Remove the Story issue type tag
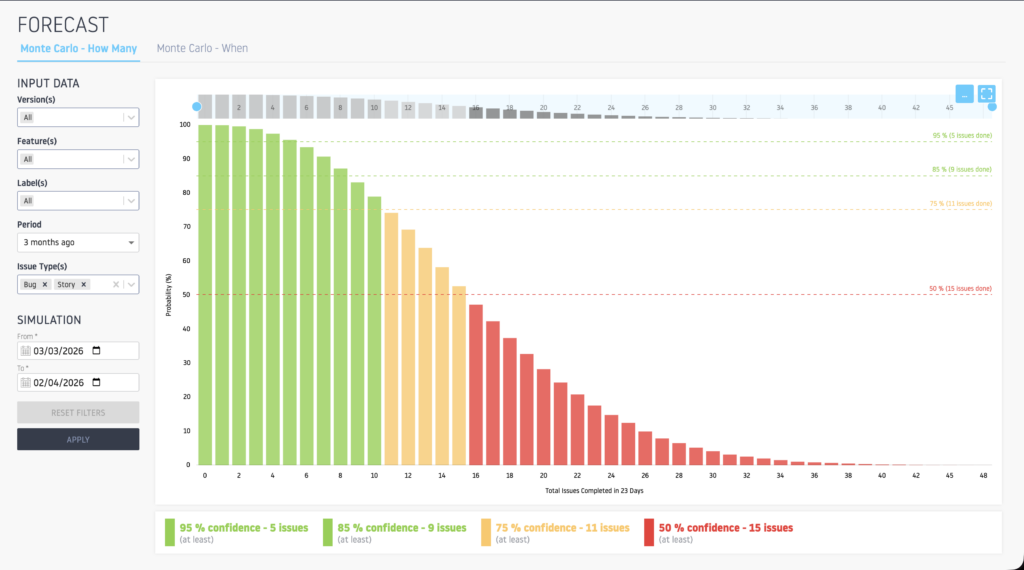This screenshot has width=1024, height=570. tap(84, 285)
